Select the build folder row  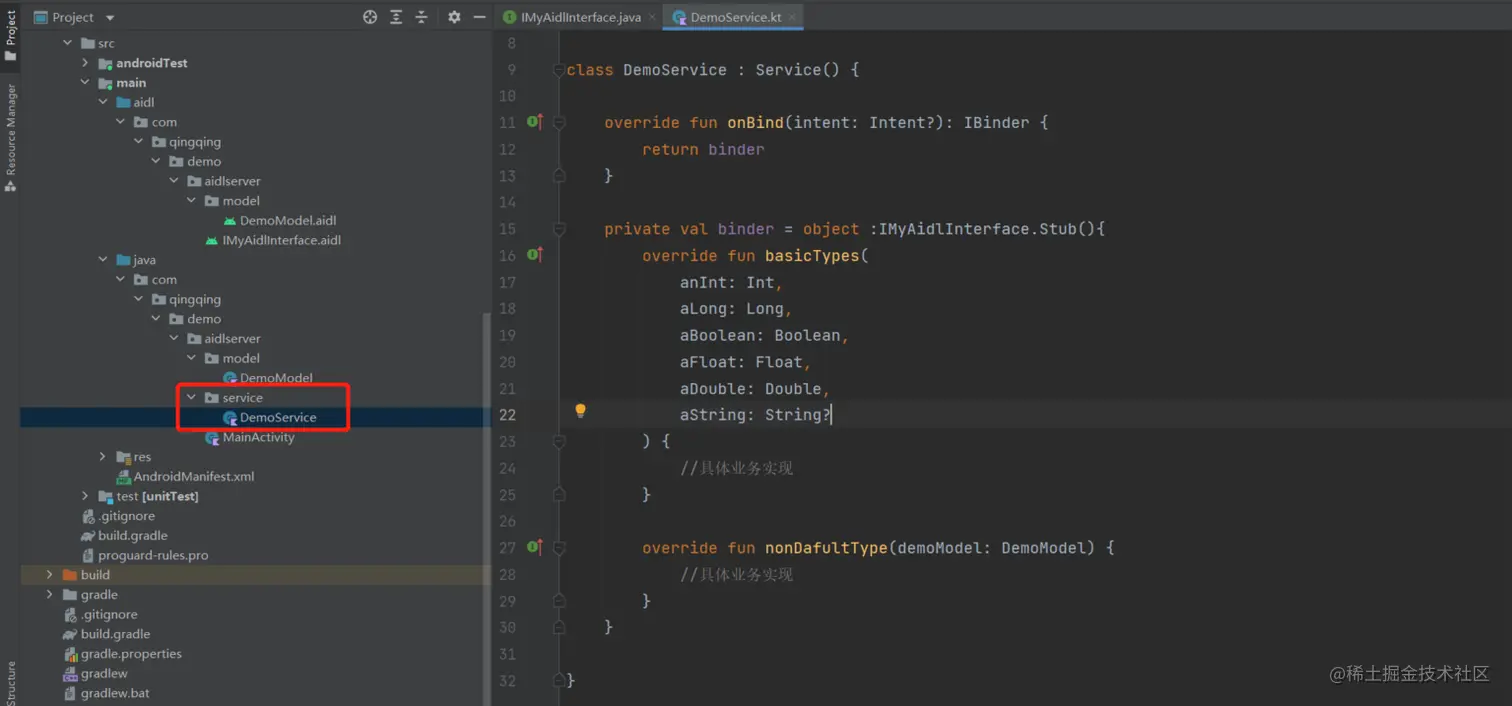pos(255,575)
